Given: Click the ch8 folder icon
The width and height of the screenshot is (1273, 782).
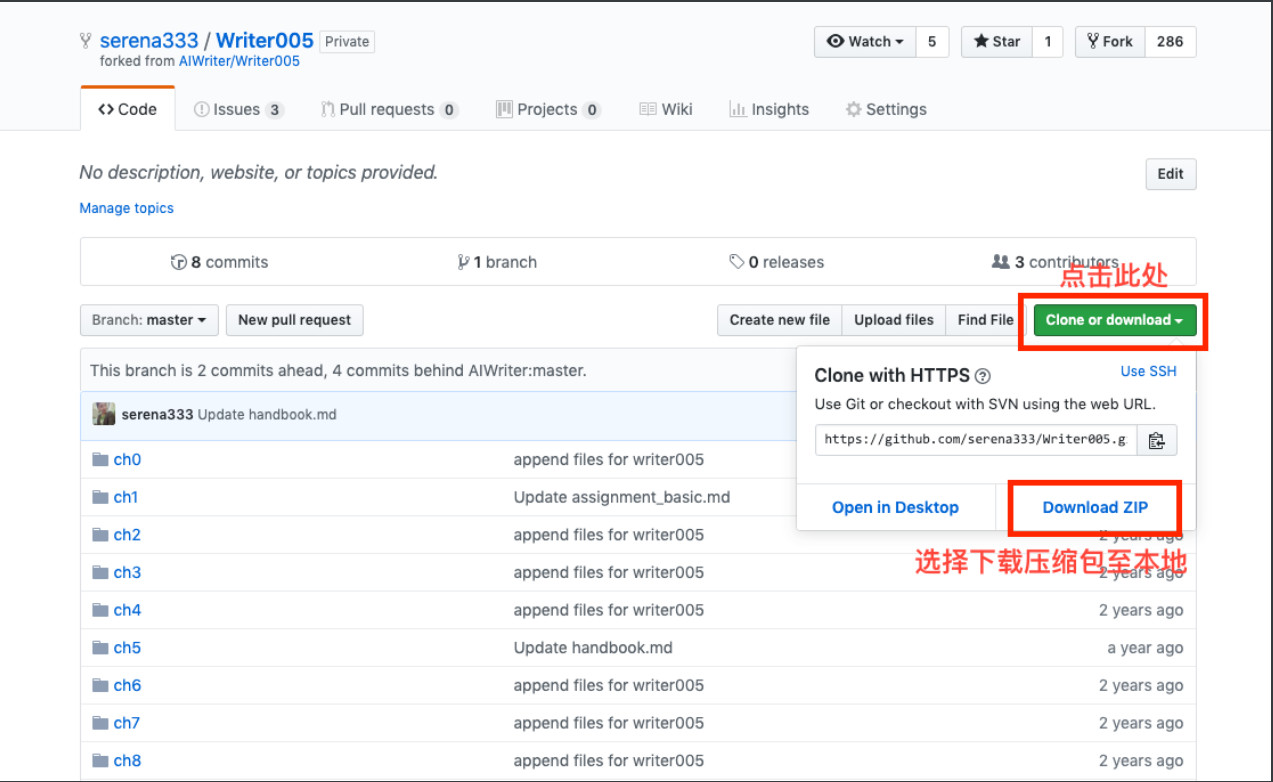Looking at the screenshot, I should pyautogui.click(x=100, y=760).
